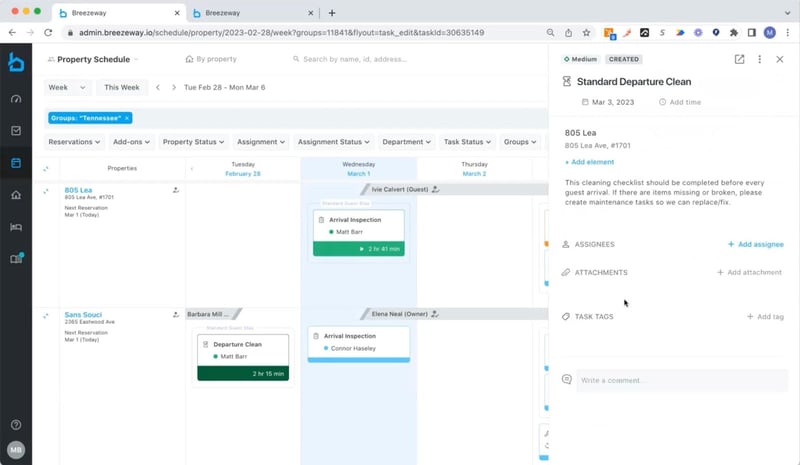Expand the Week view dropdown
Viewport: 800px width, 465px height.
pyautogui.click(x=67, y=88)
